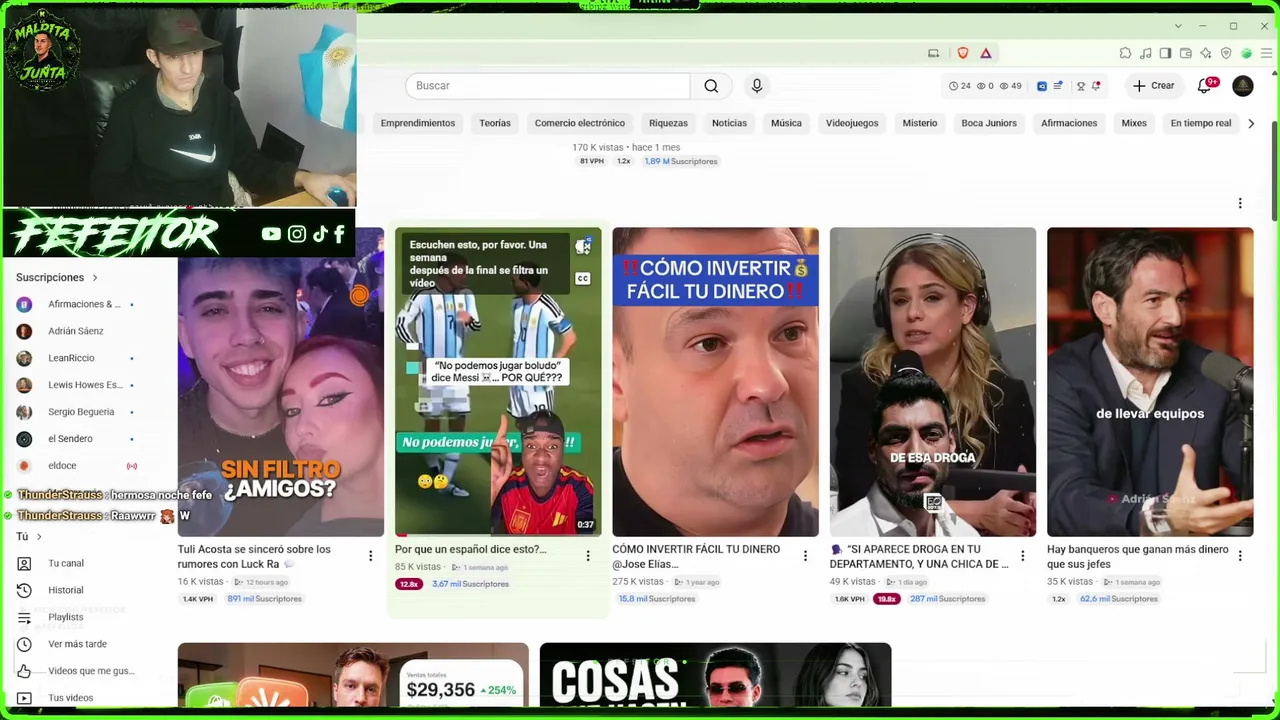1280x720 pixels.
Task: Open options menu for 'Hay banqueros' video
Action: point(1240,556)
